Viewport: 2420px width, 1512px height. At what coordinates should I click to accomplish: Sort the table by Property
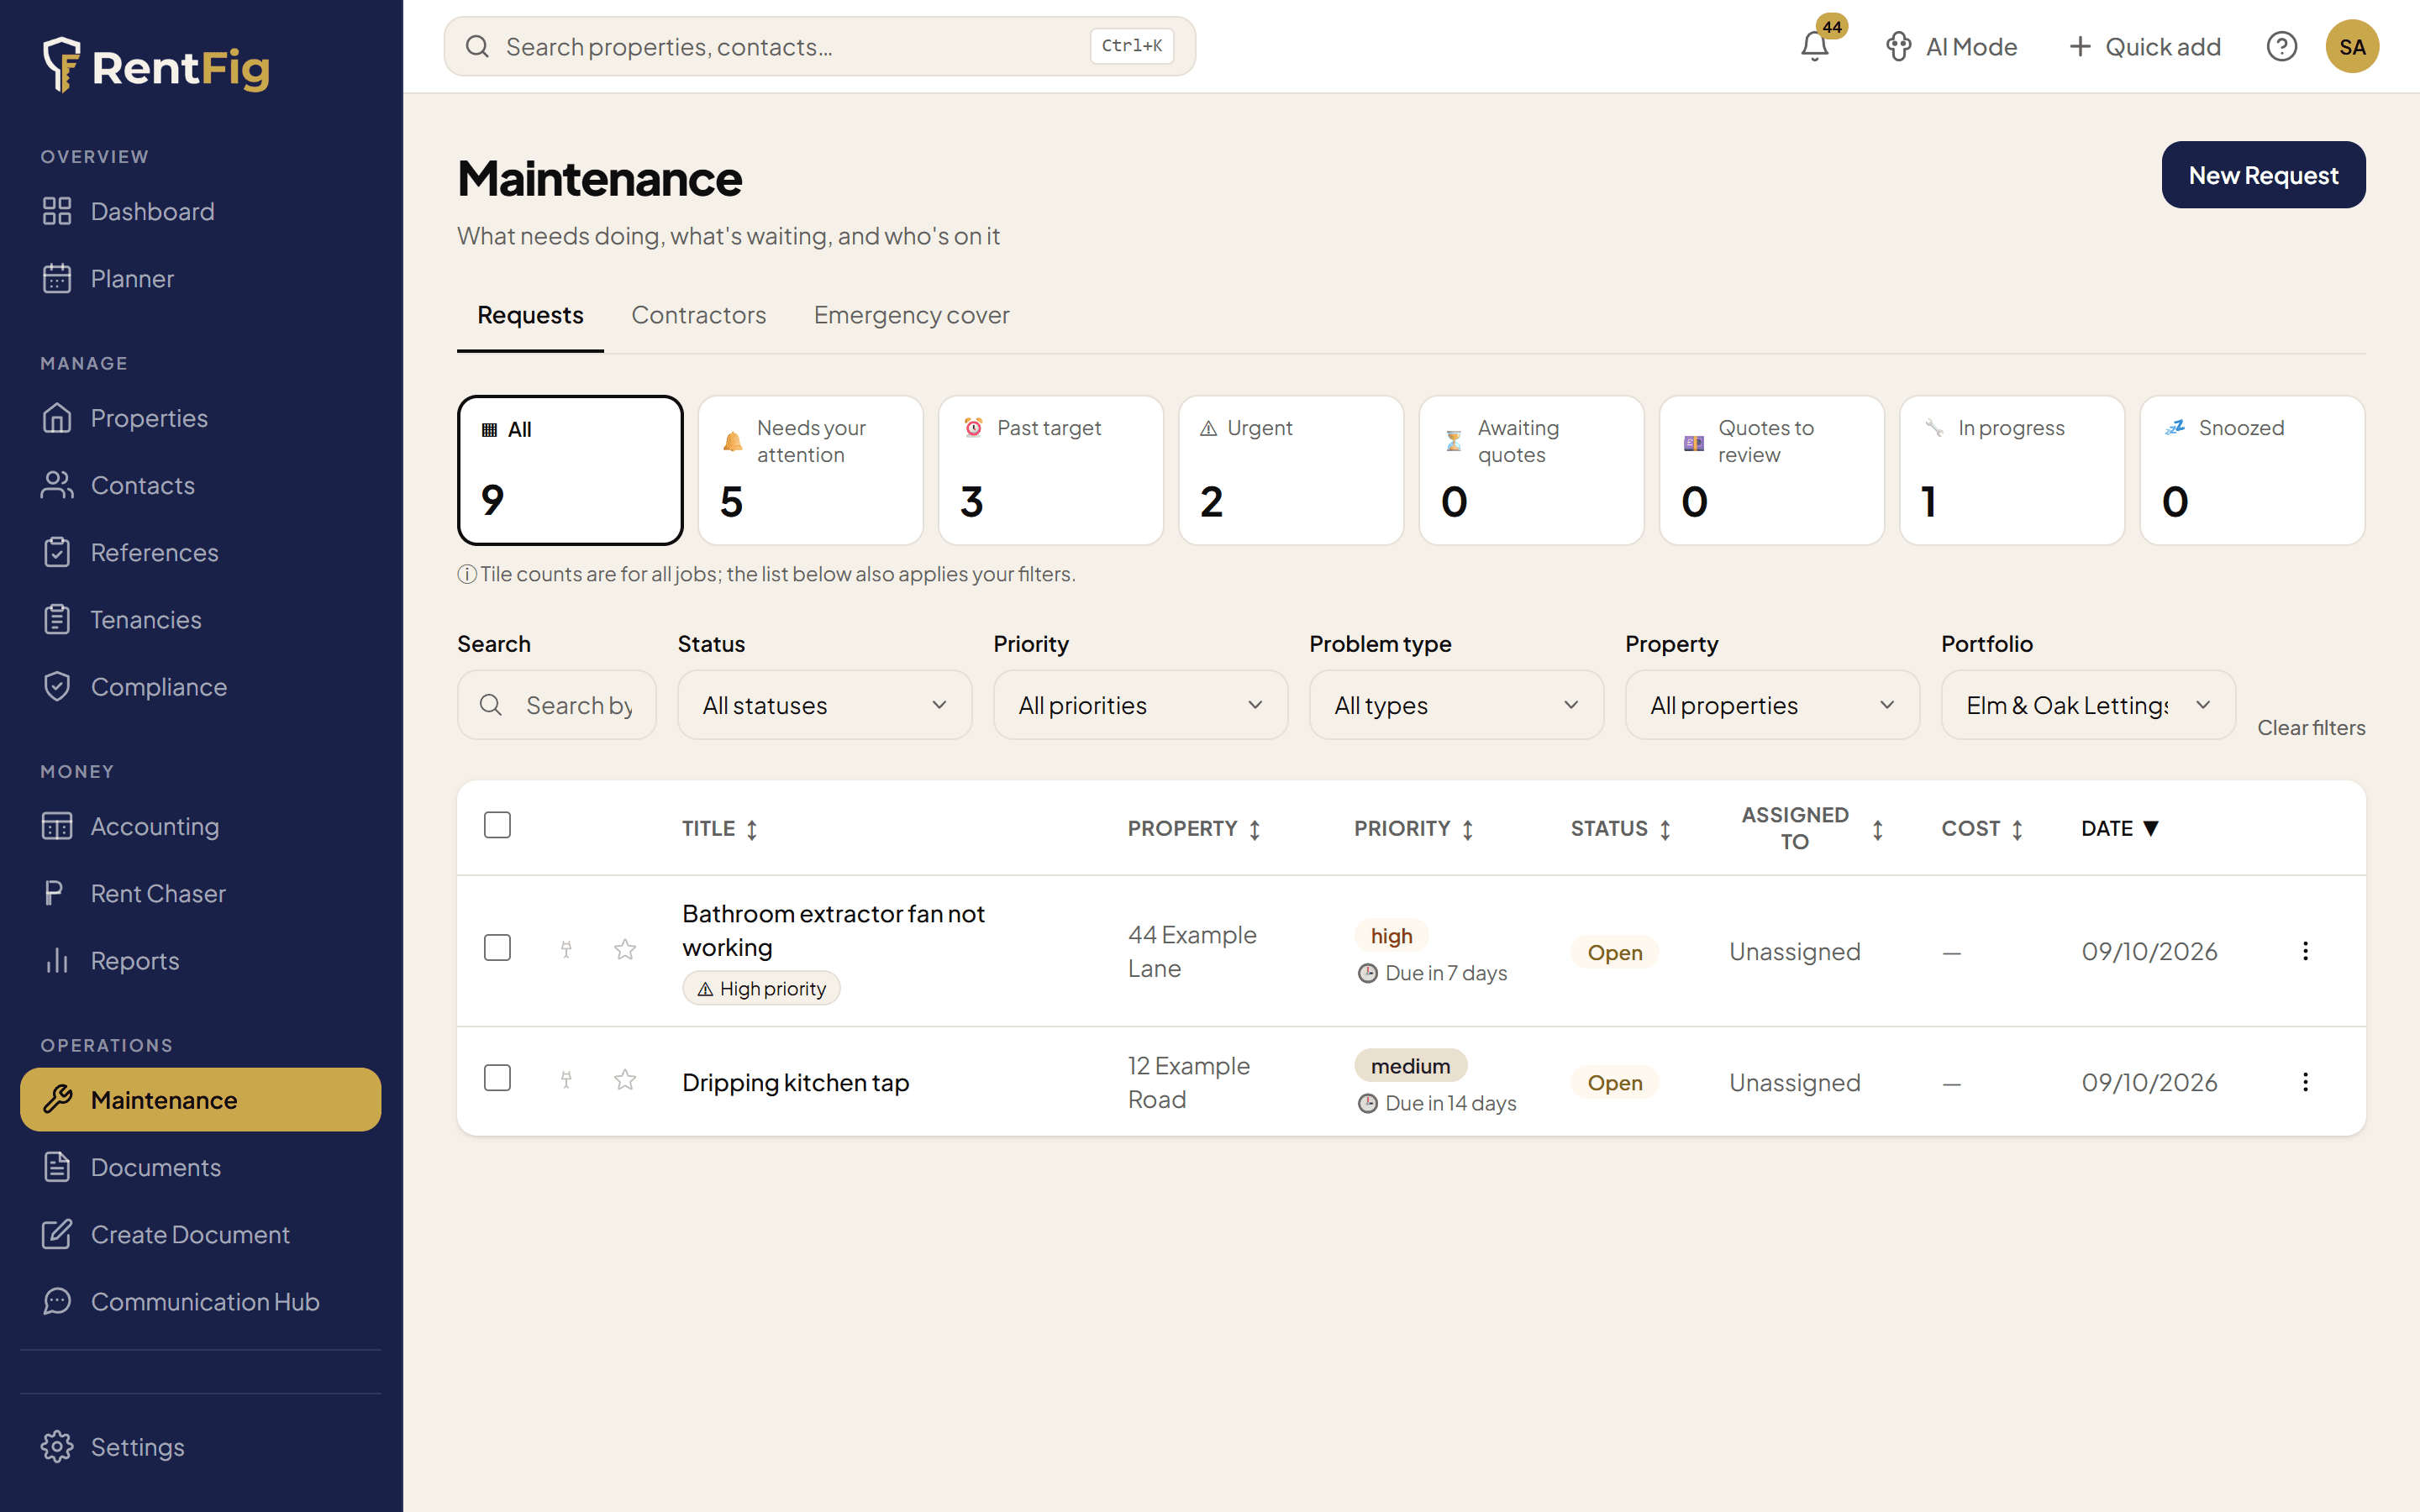1194,828
